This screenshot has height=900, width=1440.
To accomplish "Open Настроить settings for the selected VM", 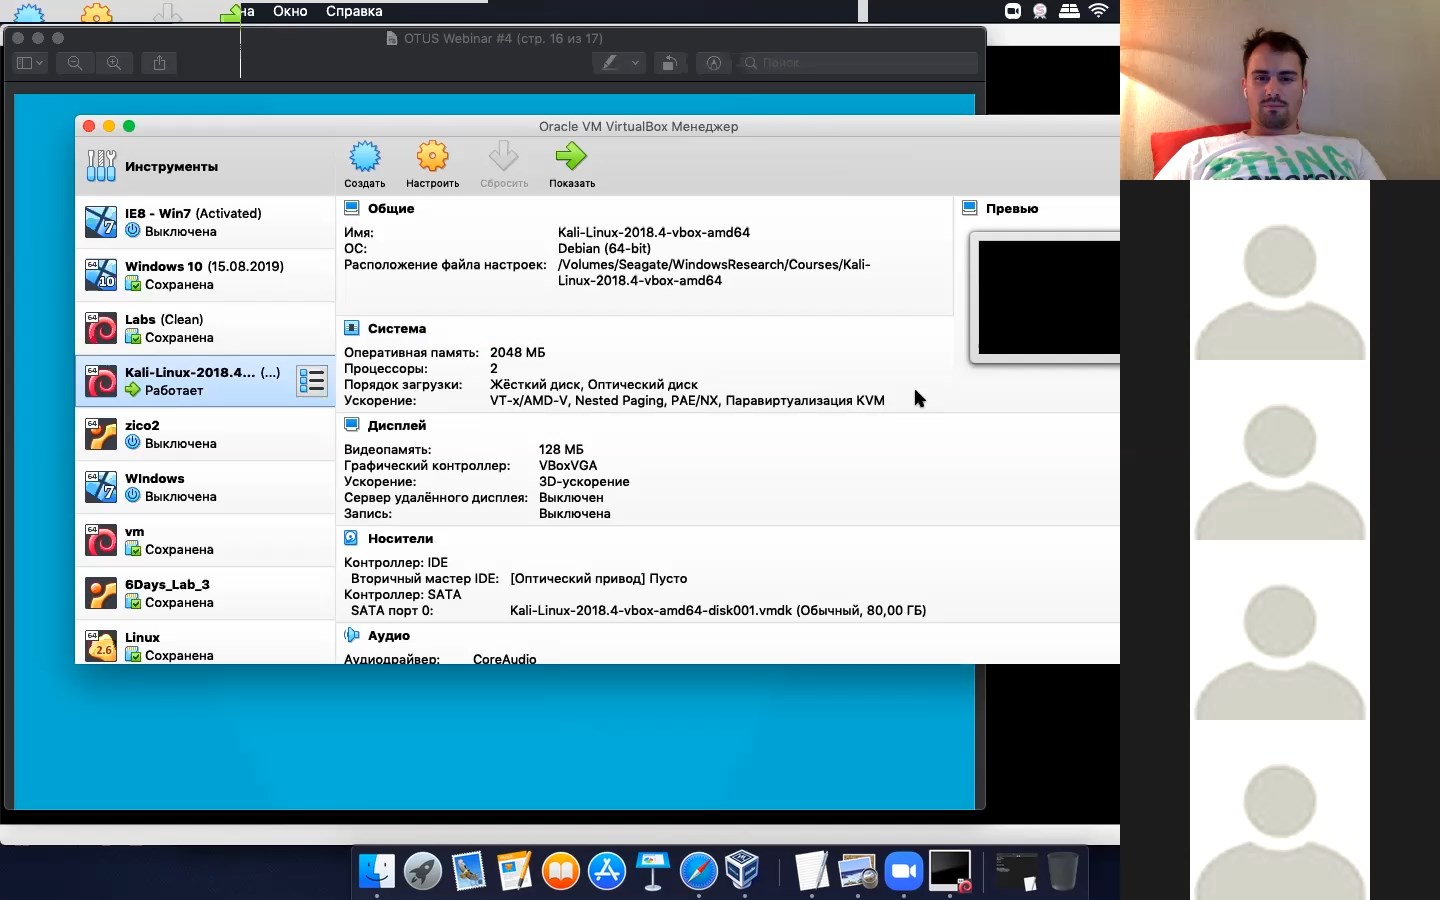I will tap(432, 164).
